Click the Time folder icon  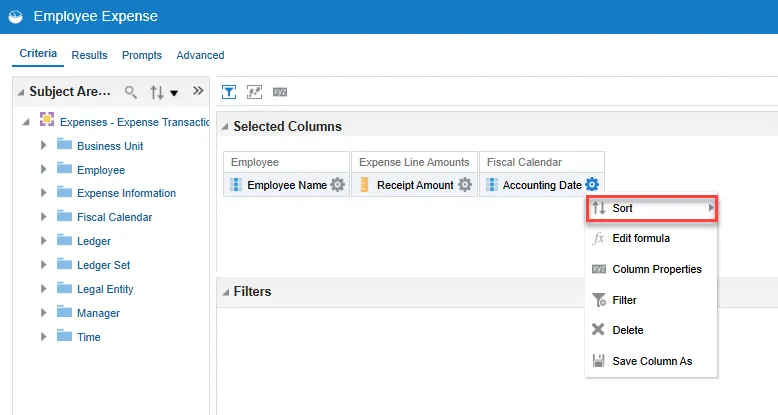coord(64,336)
